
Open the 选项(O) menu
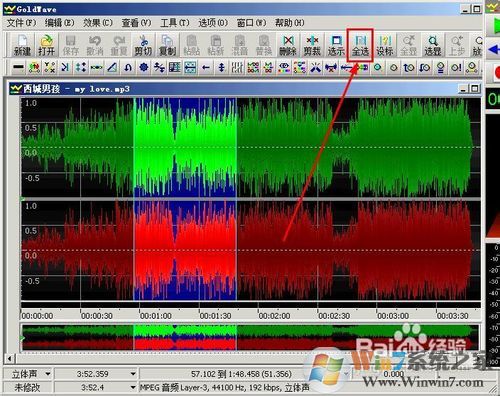[213, 23]
